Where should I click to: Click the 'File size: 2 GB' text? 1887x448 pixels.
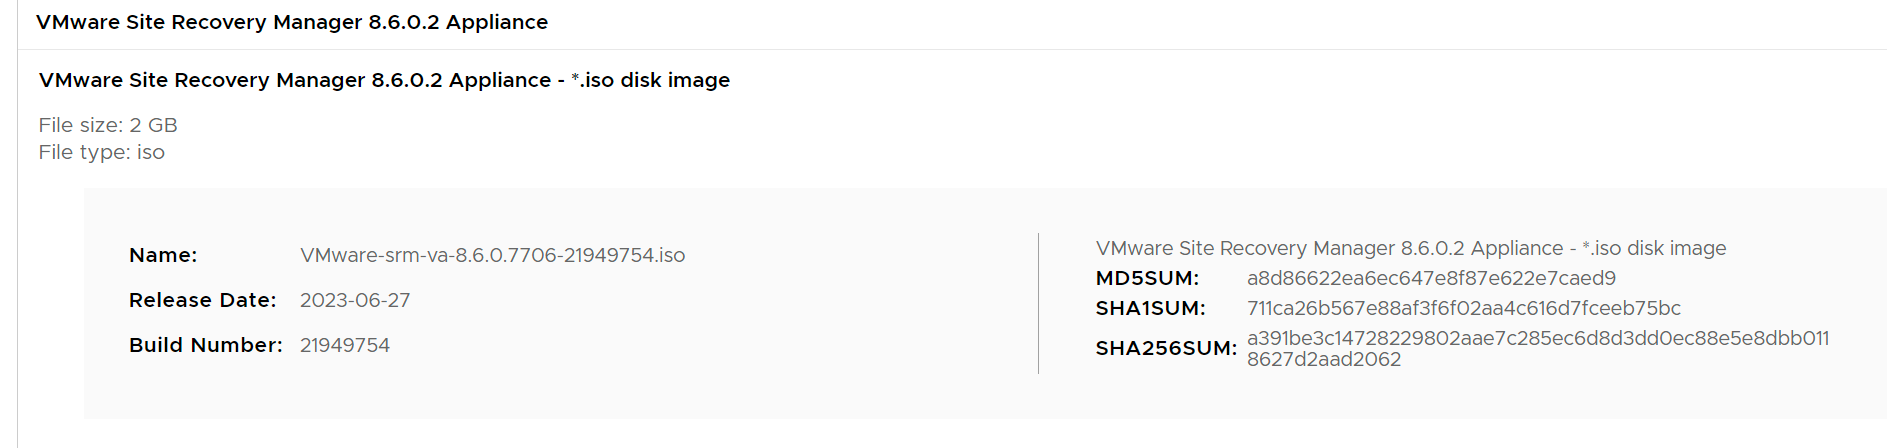(x=108, y=125)
